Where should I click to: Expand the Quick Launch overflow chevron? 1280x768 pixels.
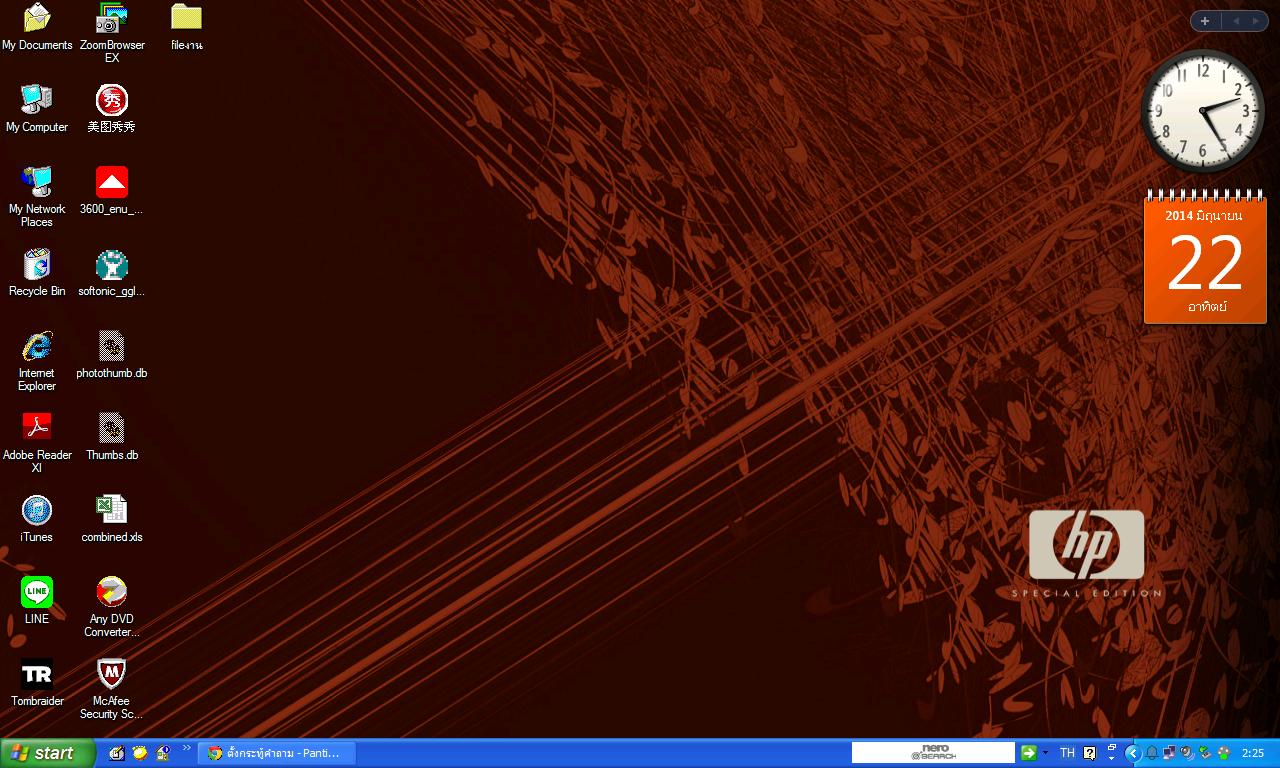tap(186, 748)
